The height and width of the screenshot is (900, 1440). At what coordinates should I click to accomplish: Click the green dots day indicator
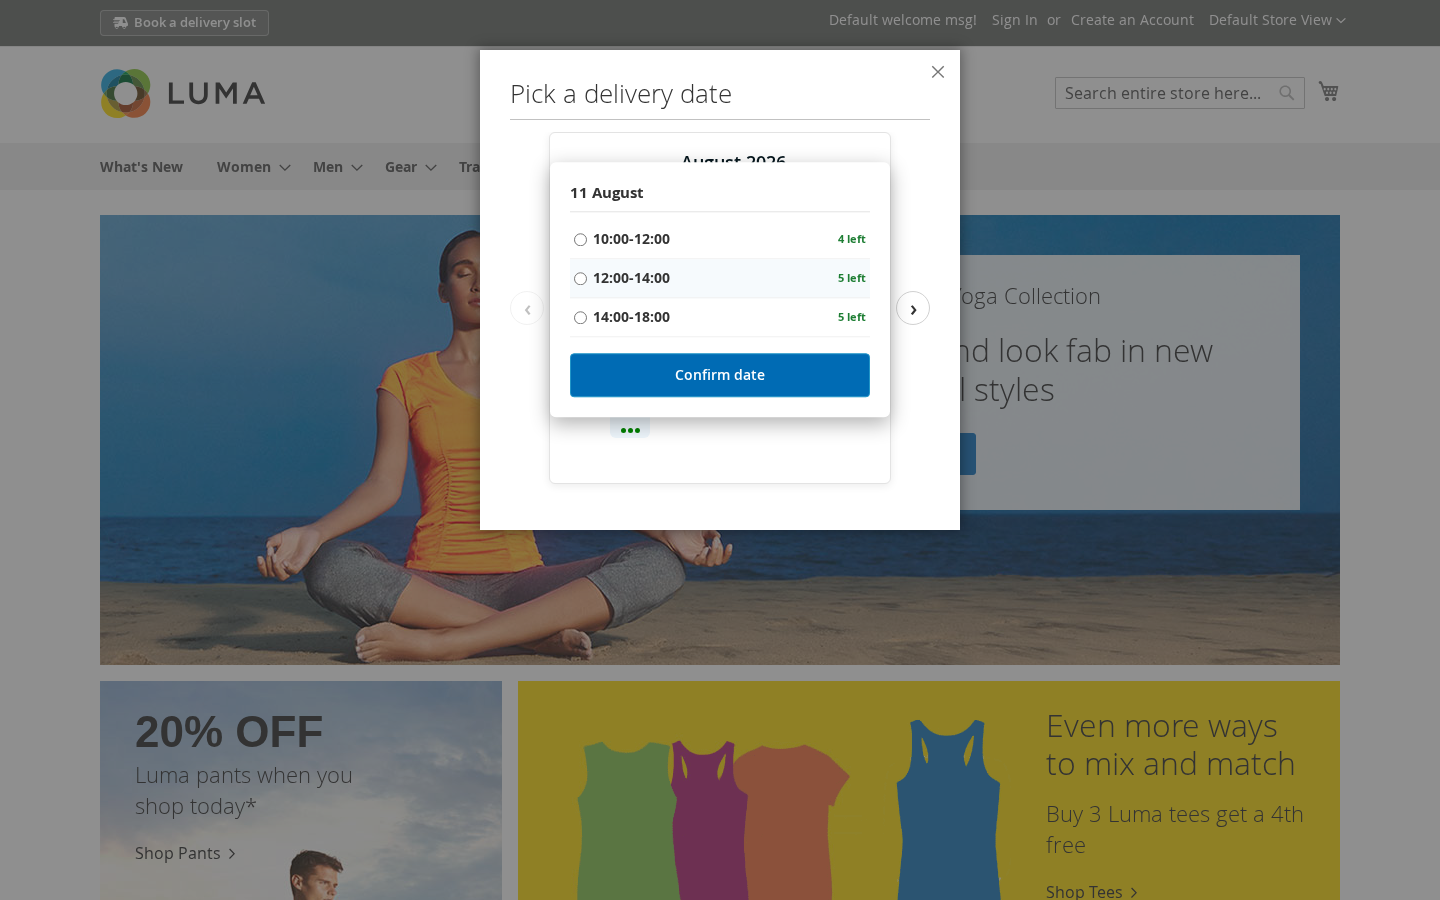coord(630,430)
